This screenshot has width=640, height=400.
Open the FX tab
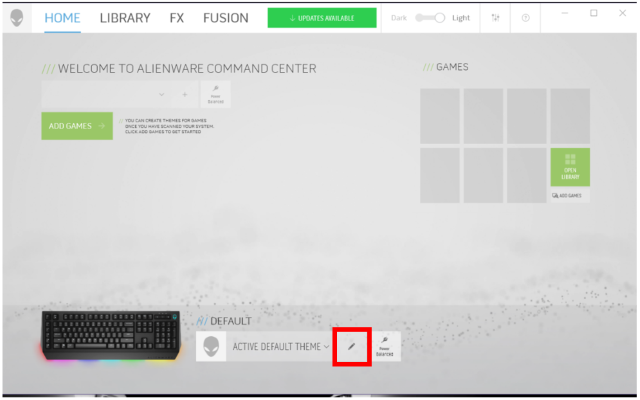(177, 18)
